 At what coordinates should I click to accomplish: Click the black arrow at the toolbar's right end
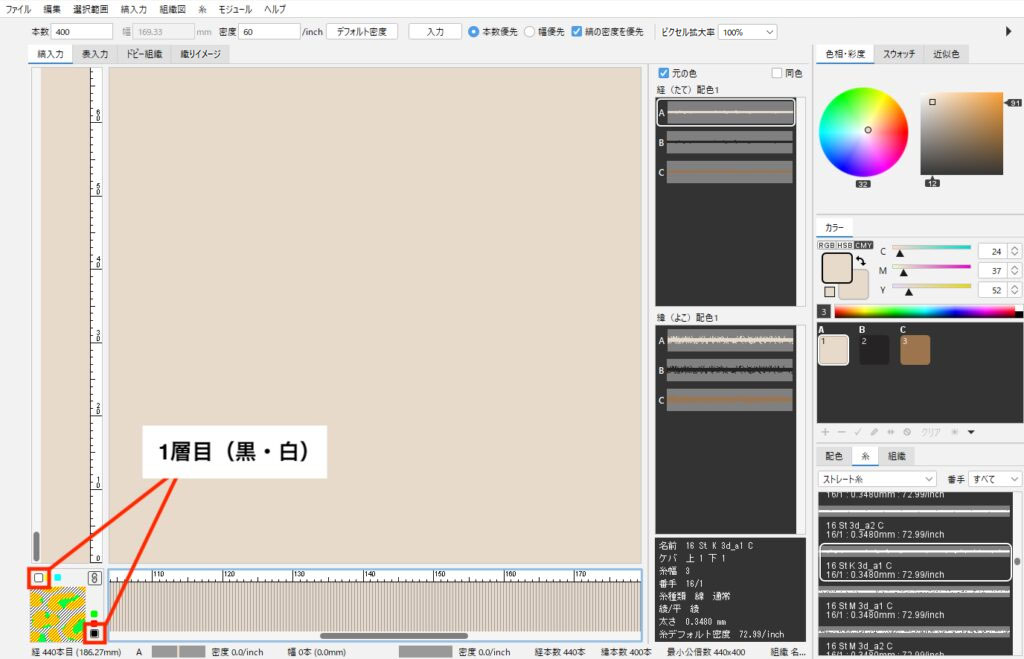[1008, 32]
